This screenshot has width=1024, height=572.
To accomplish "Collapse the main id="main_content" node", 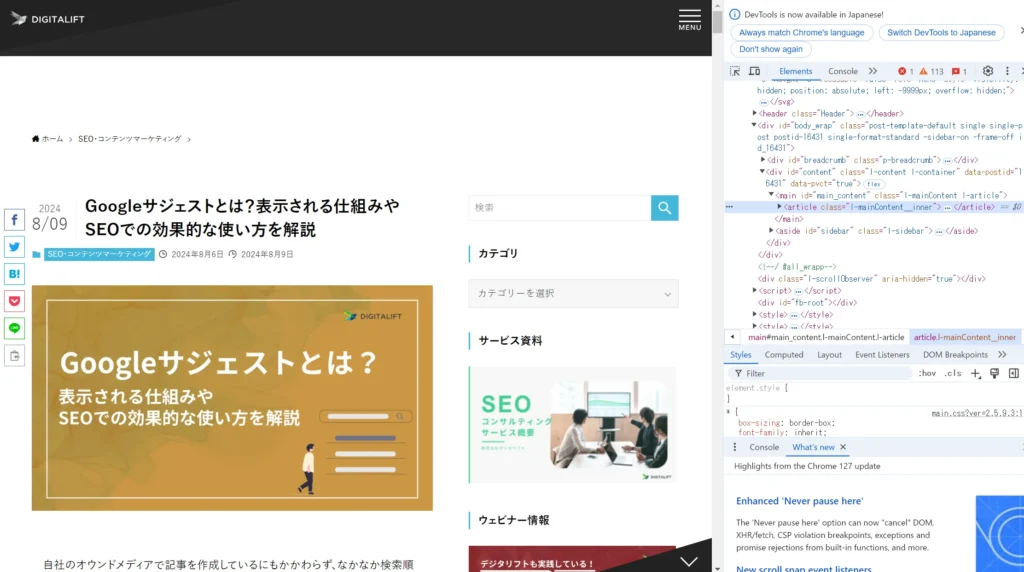I will (771, 195).
